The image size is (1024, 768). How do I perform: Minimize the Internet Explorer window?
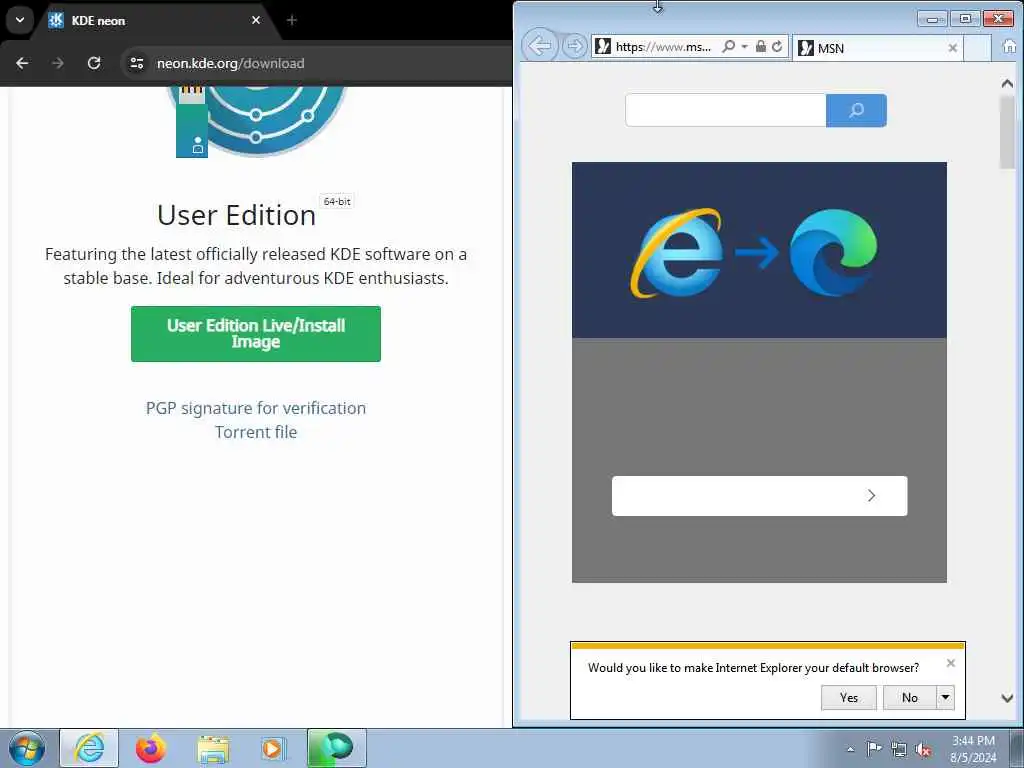point(932,19)
